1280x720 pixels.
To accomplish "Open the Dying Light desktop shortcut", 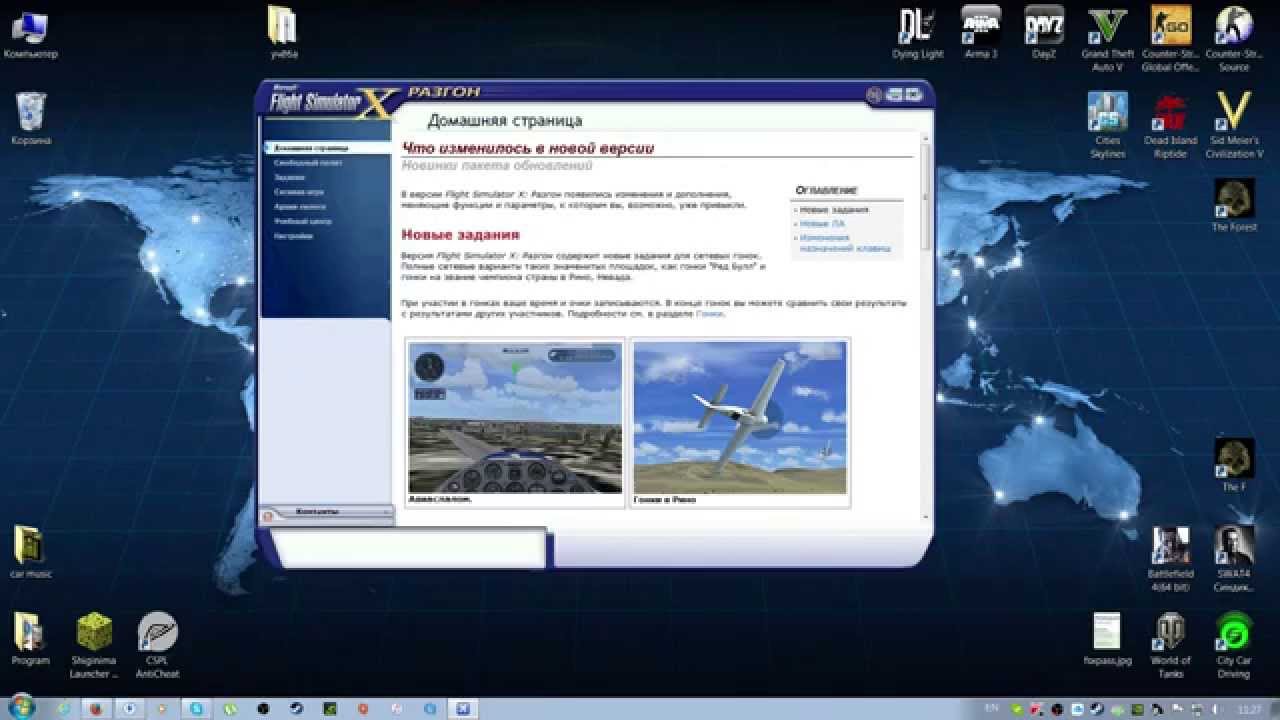I will 917,33.
